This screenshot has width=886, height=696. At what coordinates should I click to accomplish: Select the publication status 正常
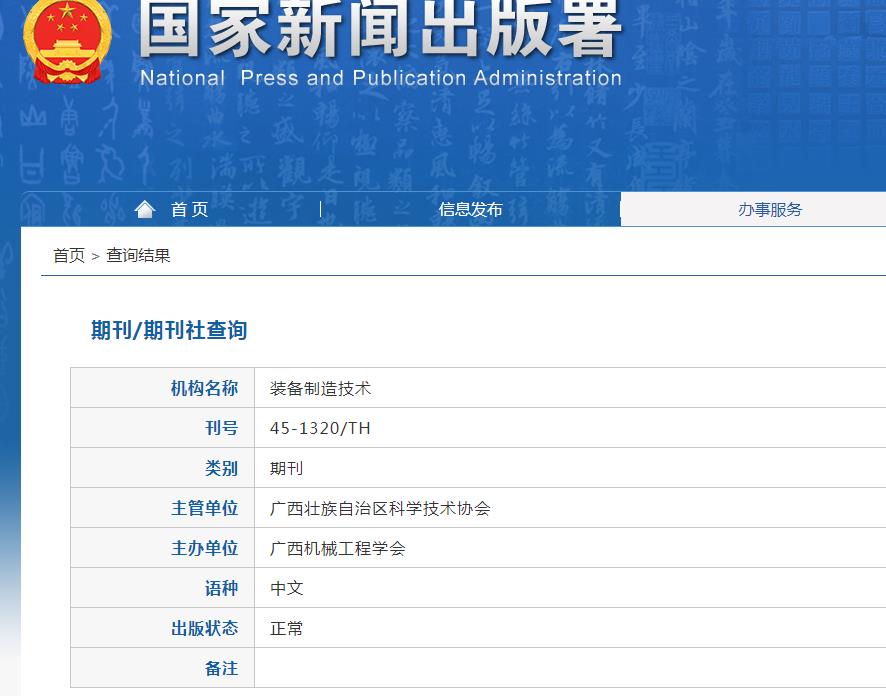click(x=286, y=627)
